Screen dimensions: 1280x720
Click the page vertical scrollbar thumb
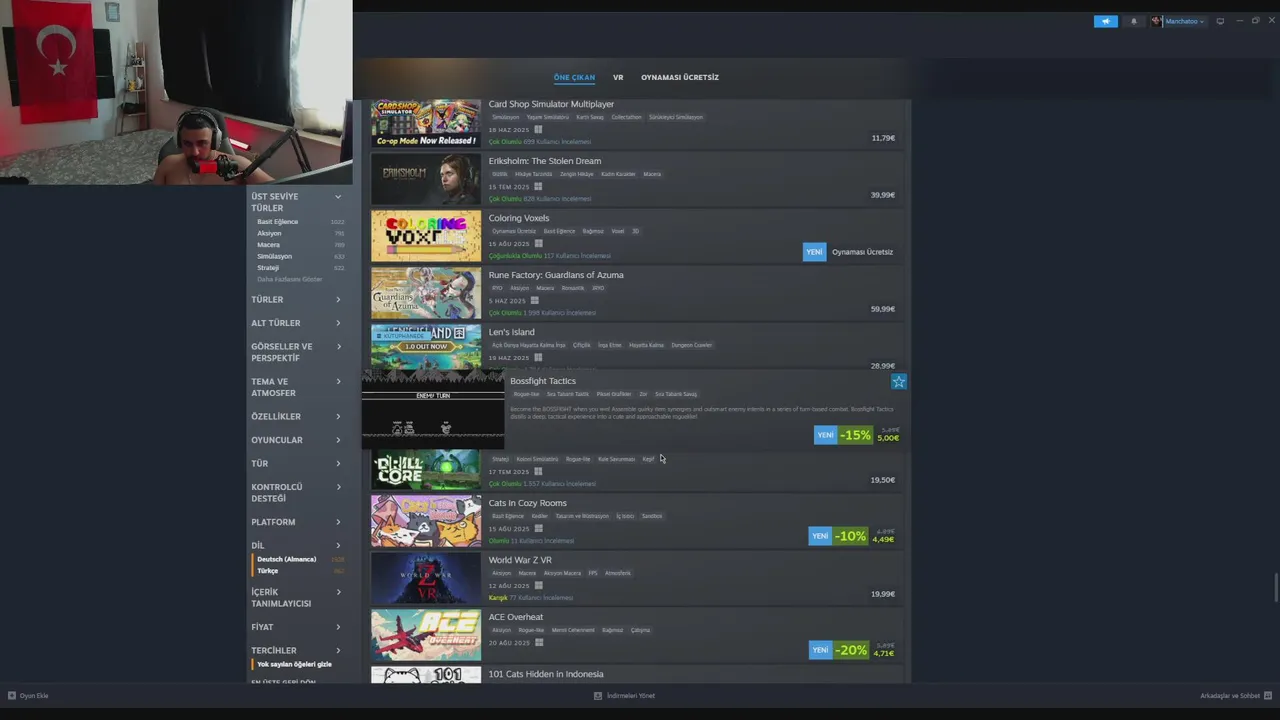(x=1276, y=587)
